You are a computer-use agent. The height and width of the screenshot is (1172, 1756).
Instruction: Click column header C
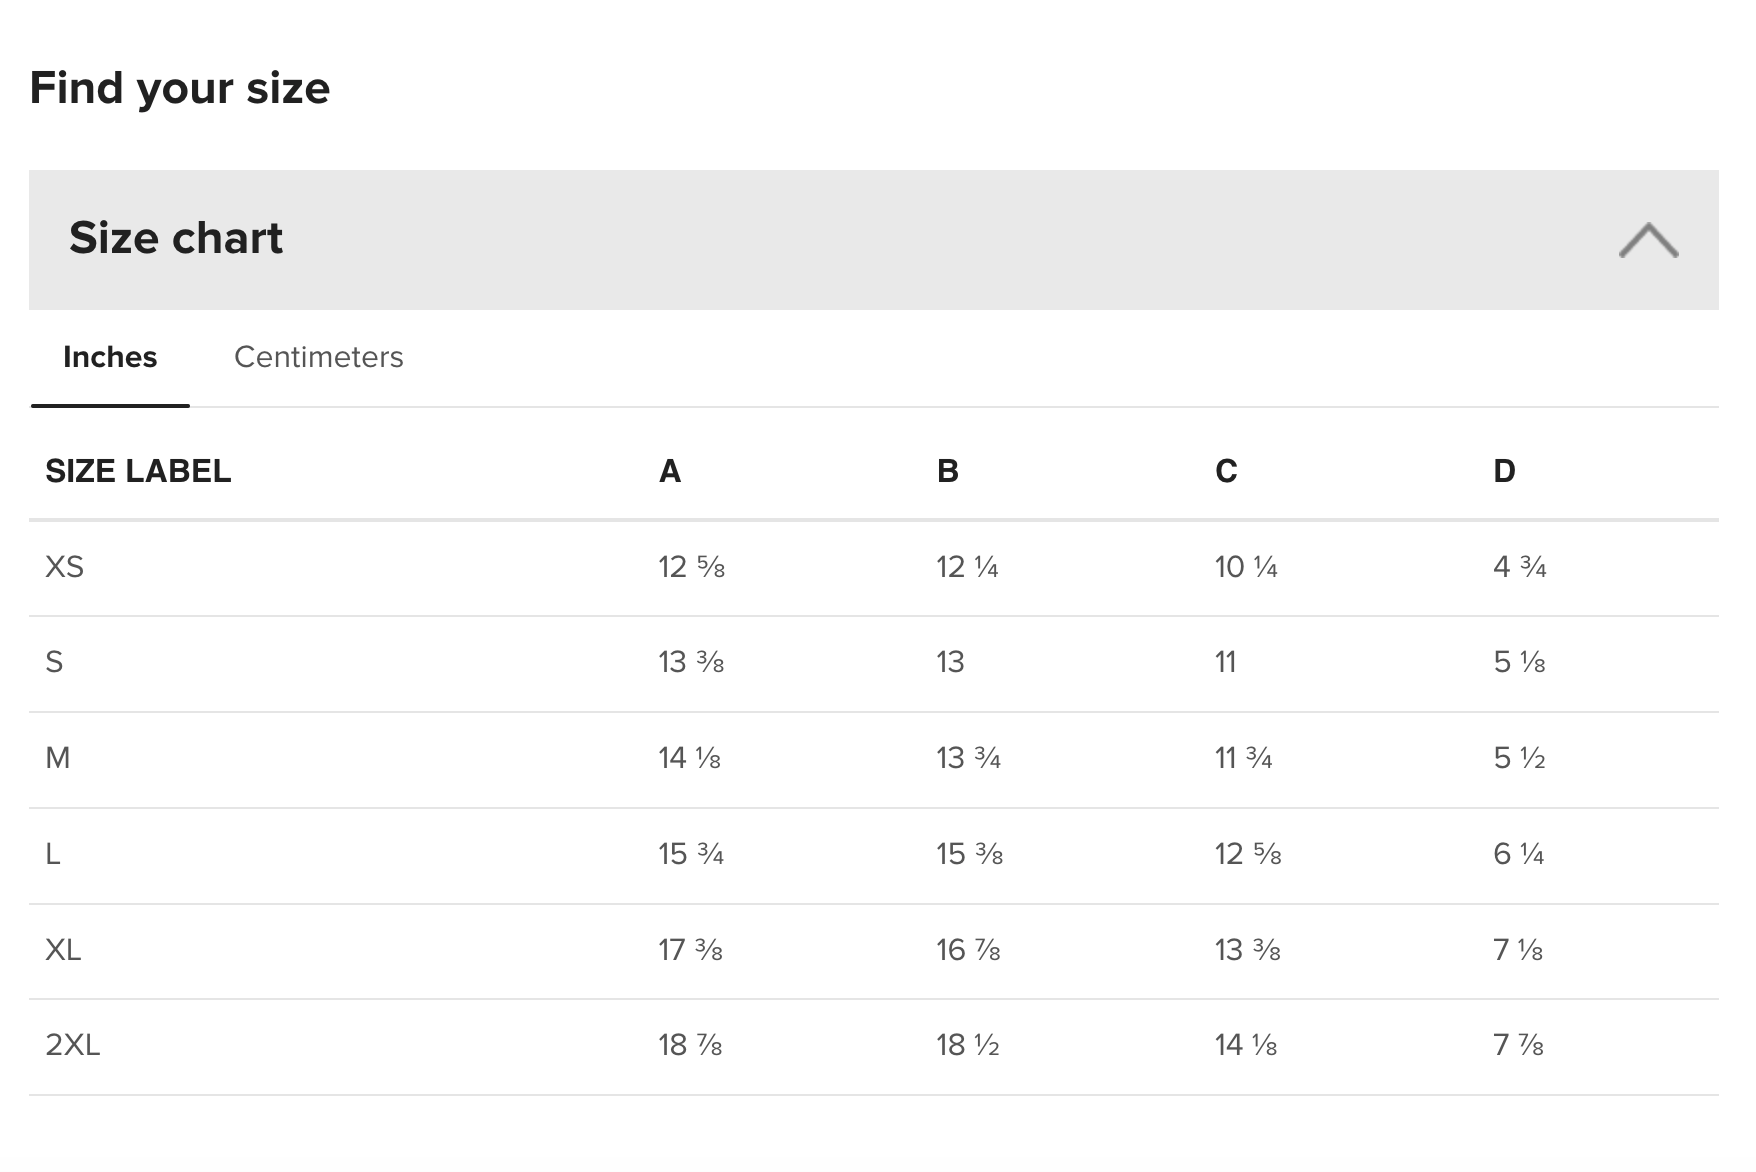pyautogui.click(x=1226, y=471)
